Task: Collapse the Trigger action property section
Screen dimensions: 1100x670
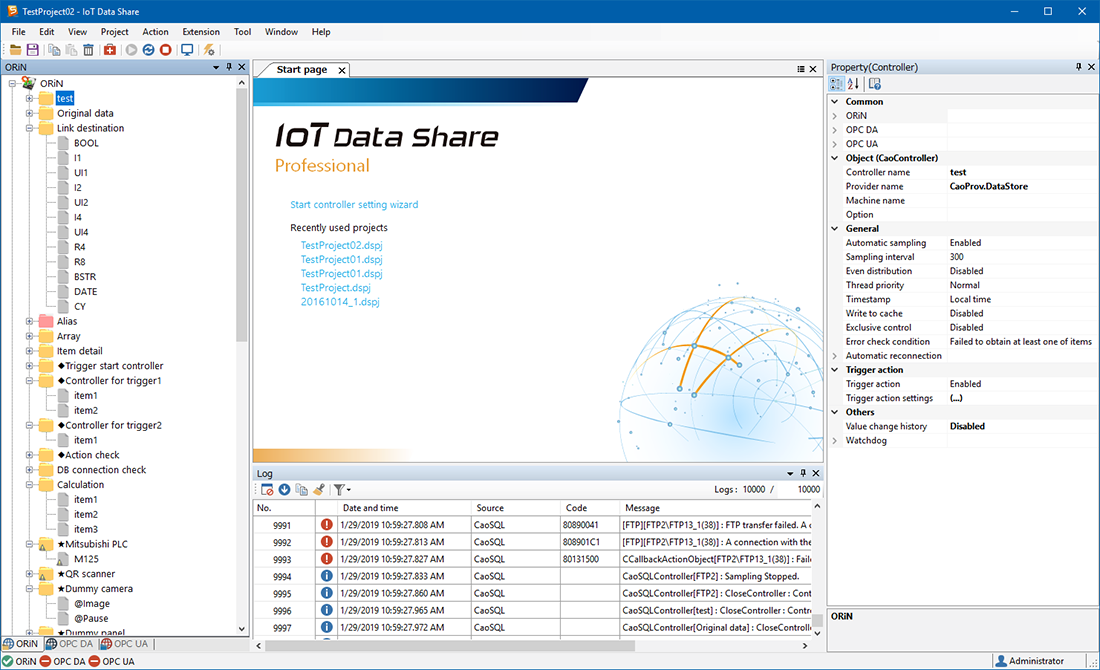Action: coord(835,369)
